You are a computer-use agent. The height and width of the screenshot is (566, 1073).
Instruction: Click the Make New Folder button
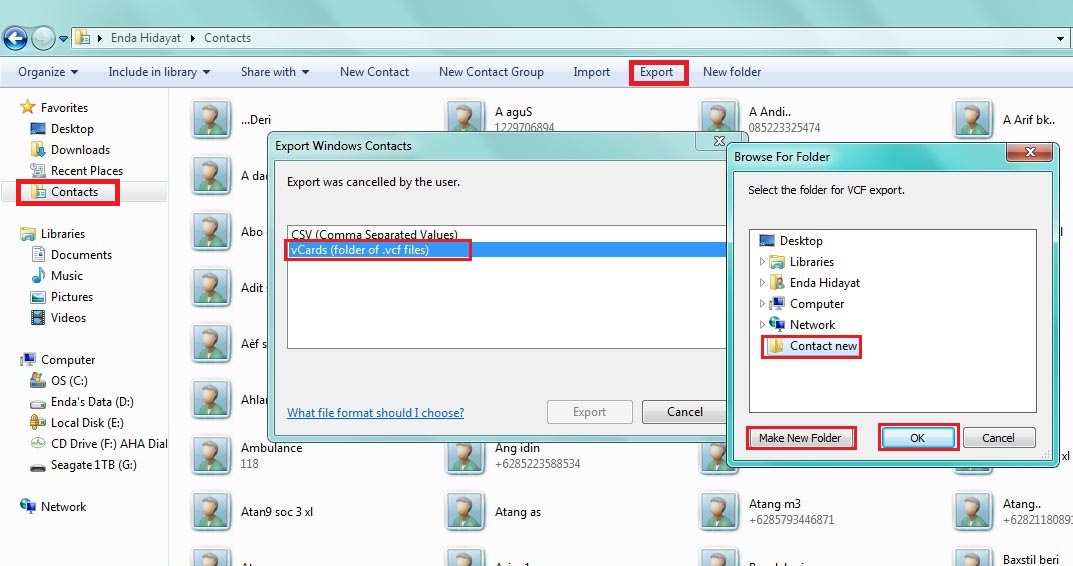[800, 438]
